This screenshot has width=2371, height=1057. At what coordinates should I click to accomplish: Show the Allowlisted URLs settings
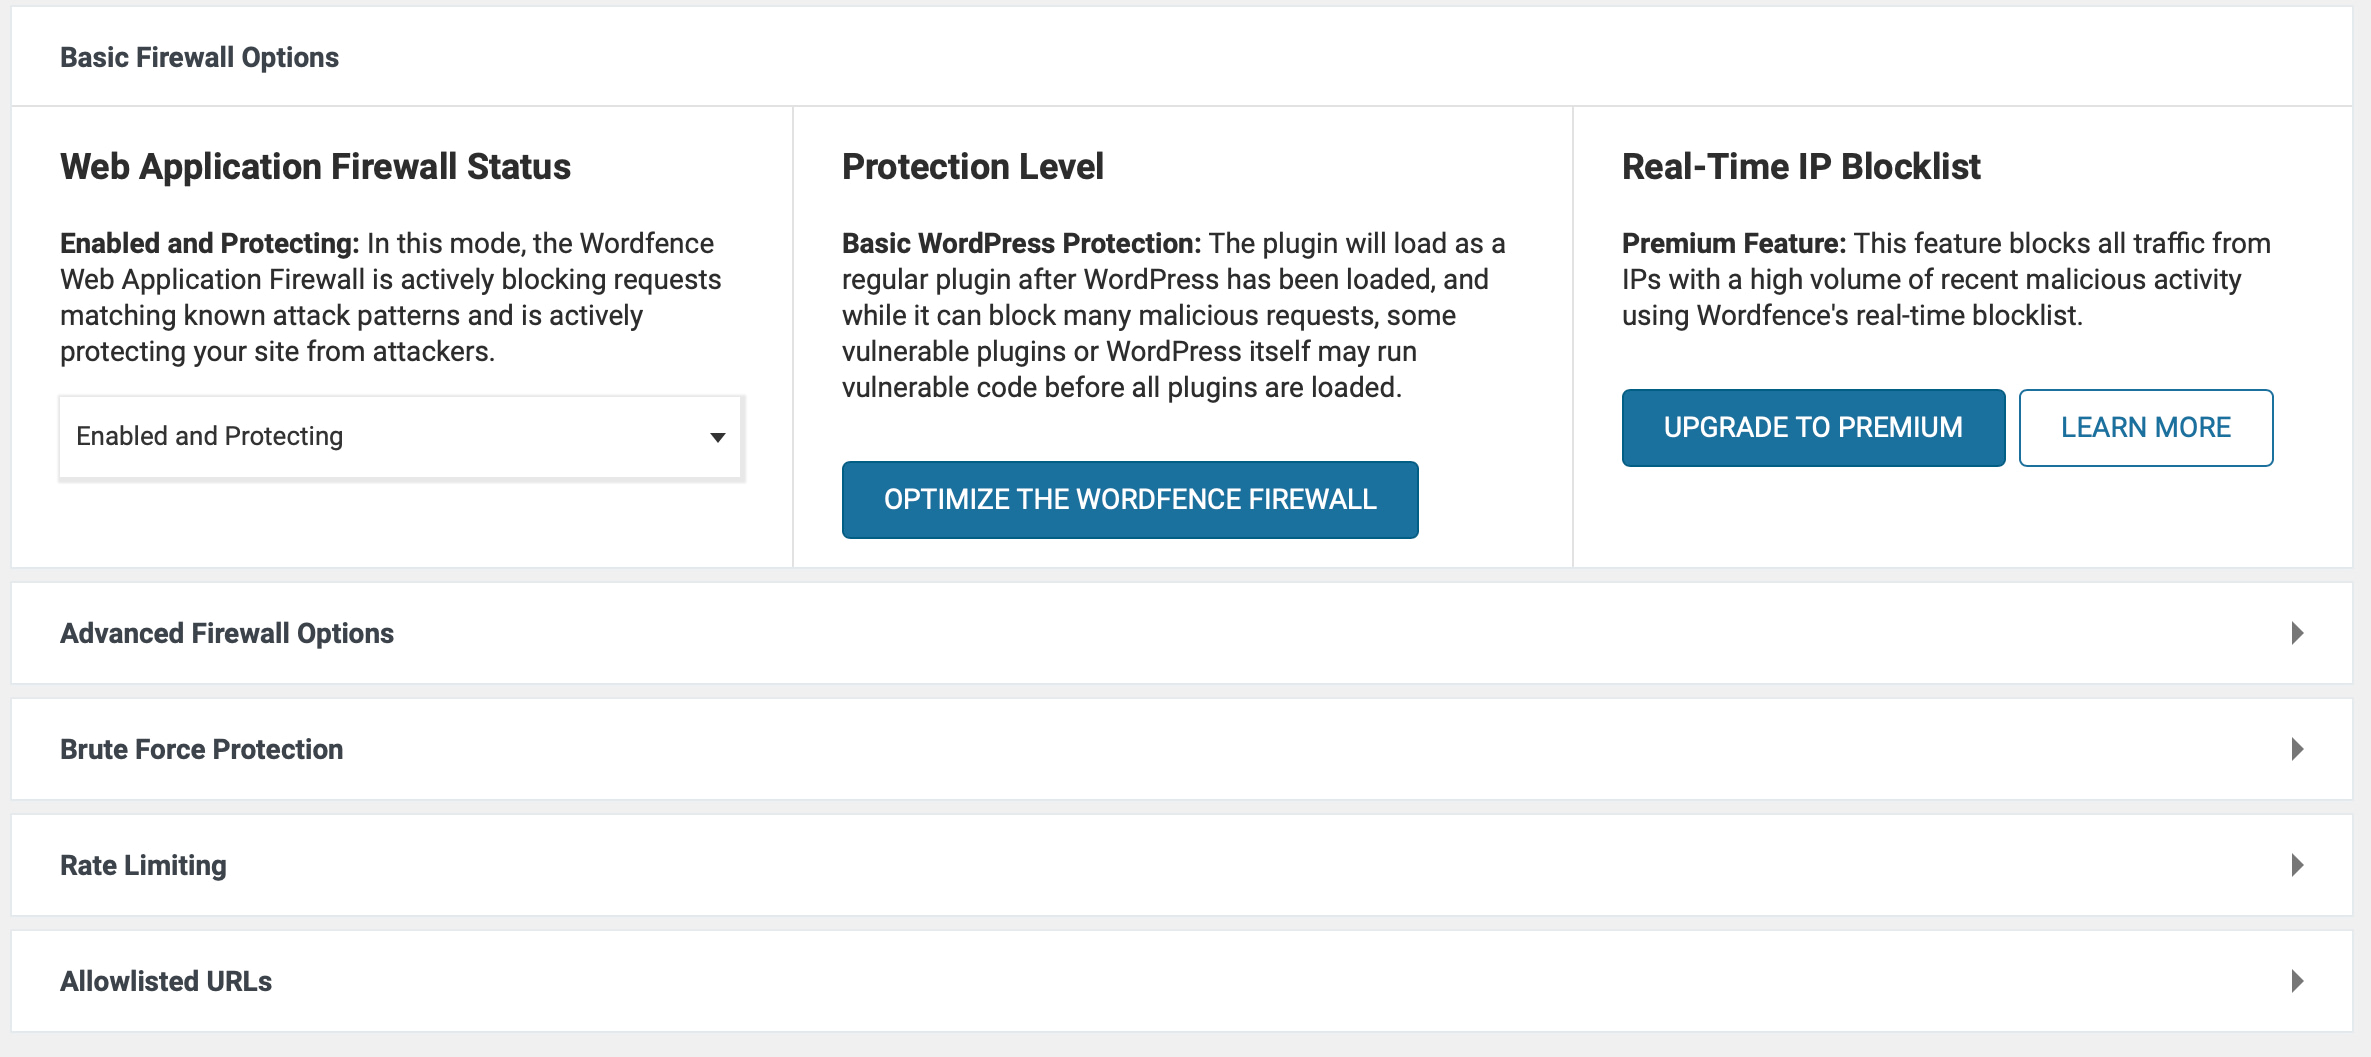click(166, 981)
